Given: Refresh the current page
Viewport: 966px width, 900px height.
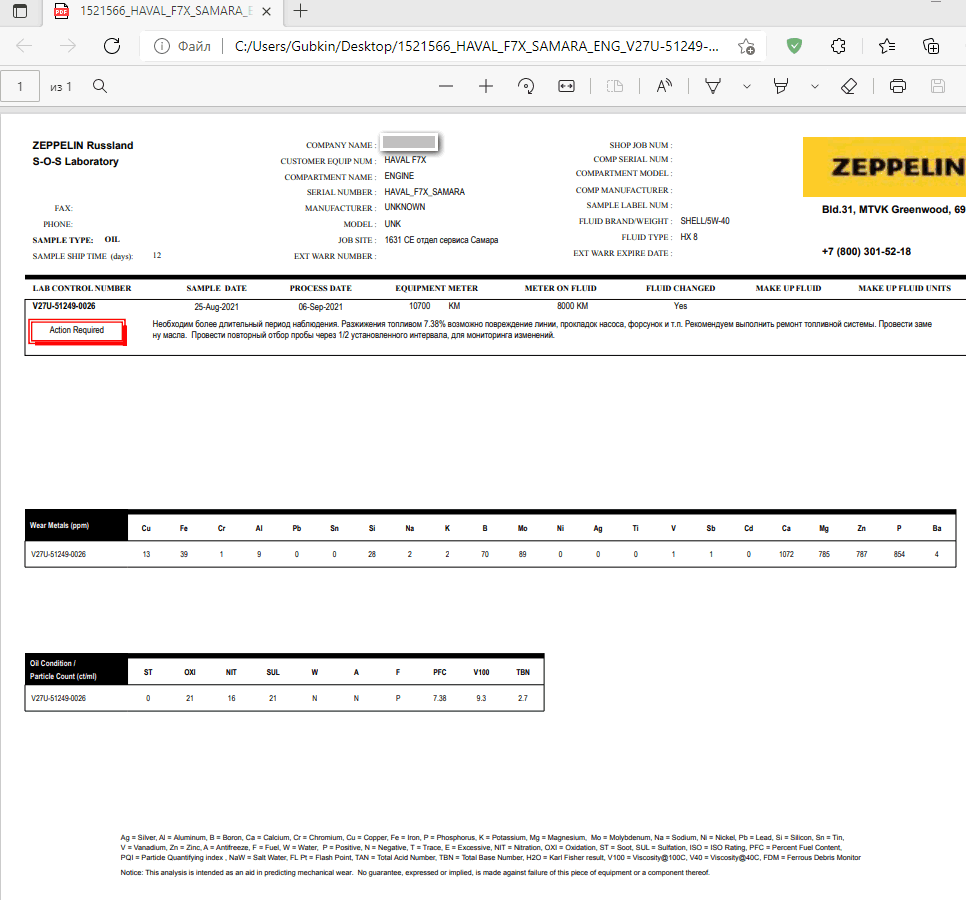Looking at the screenshot, I should coord(112,46).
